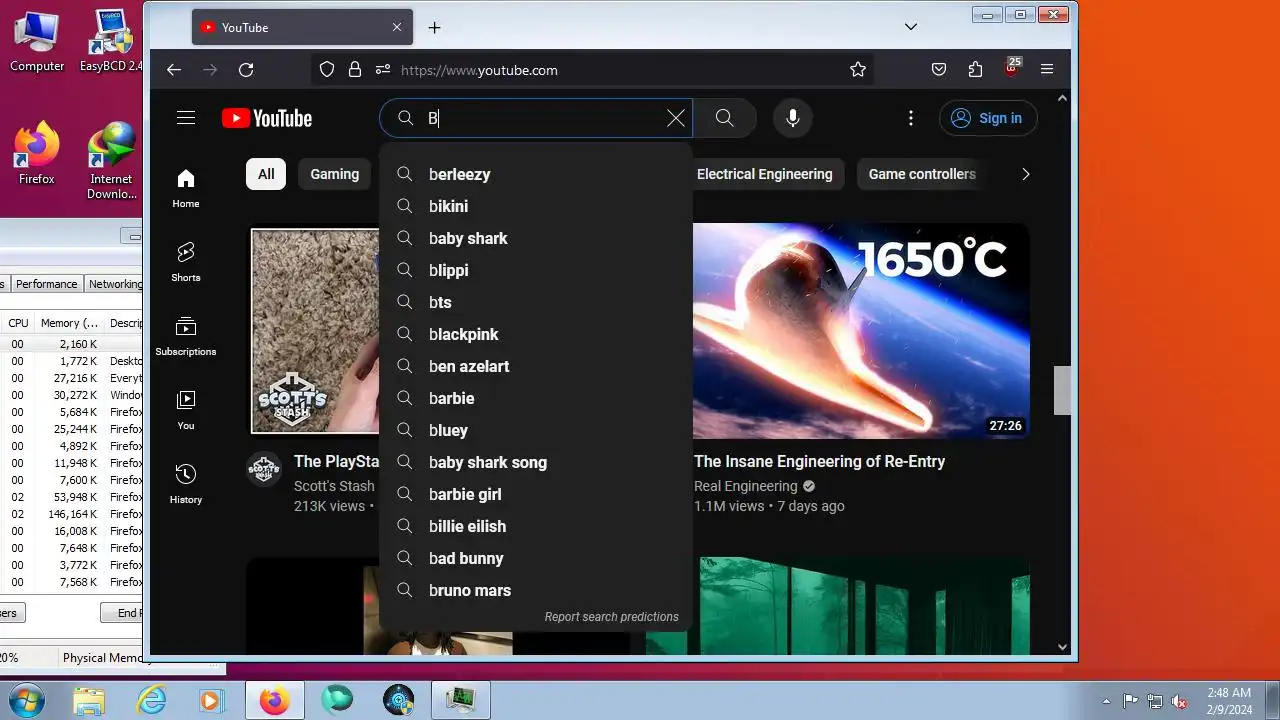1280x720 pixels.
Task: Select the Gaming filter chip
Action: point(334,174)
